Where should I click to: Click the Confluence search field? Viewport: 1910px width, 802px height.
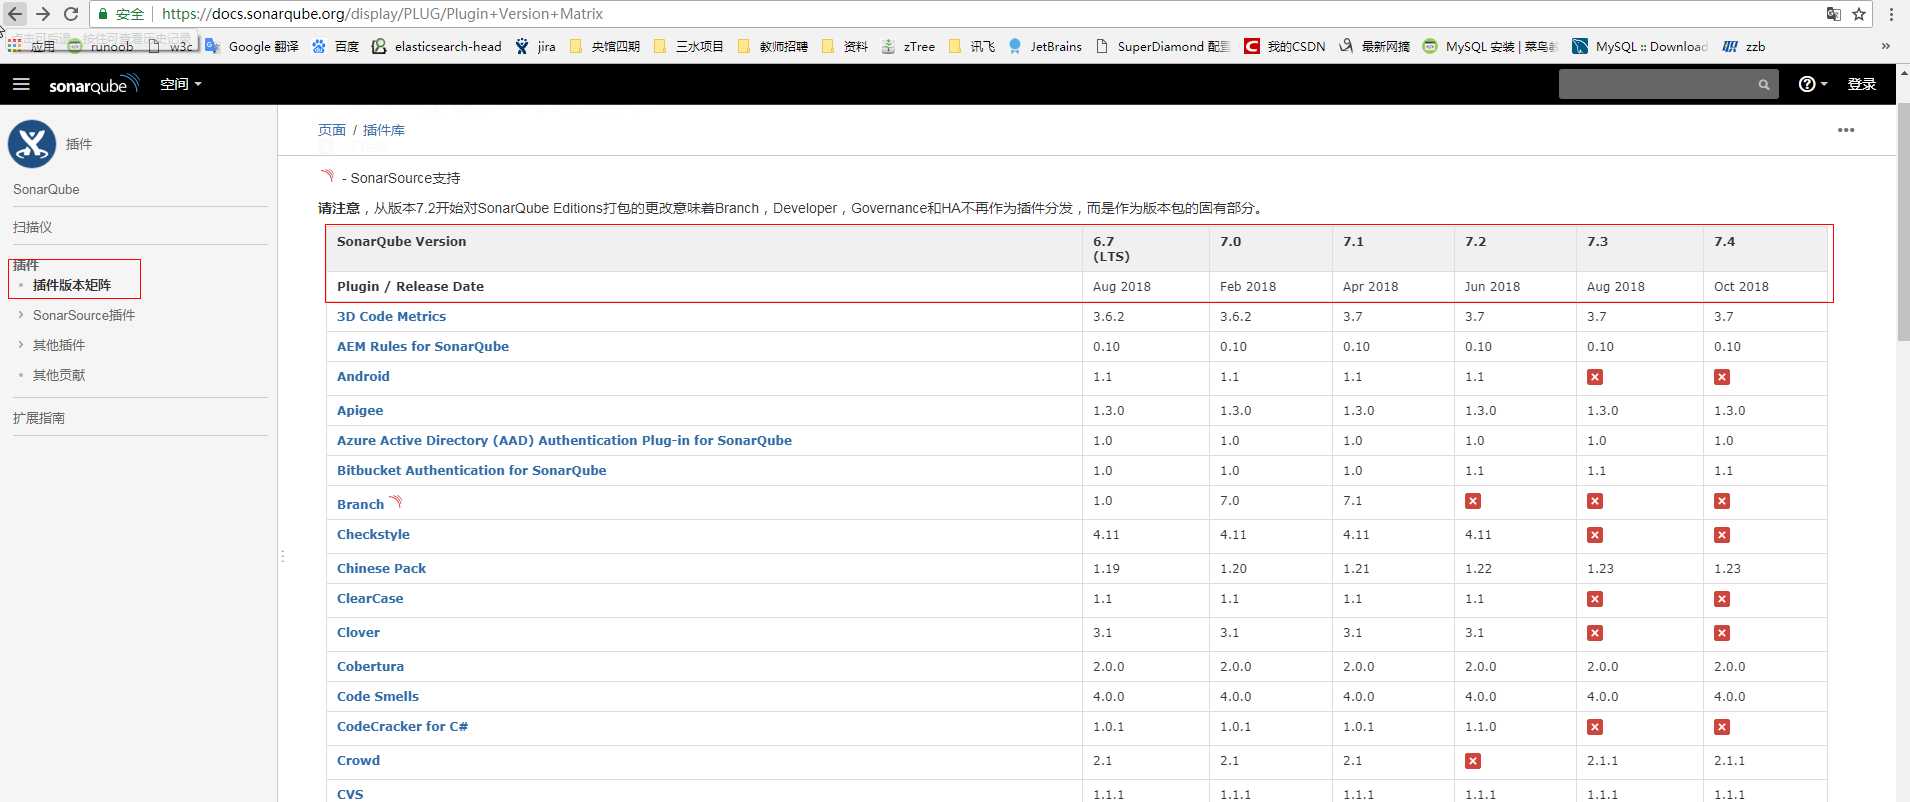tap(1668, 84)
